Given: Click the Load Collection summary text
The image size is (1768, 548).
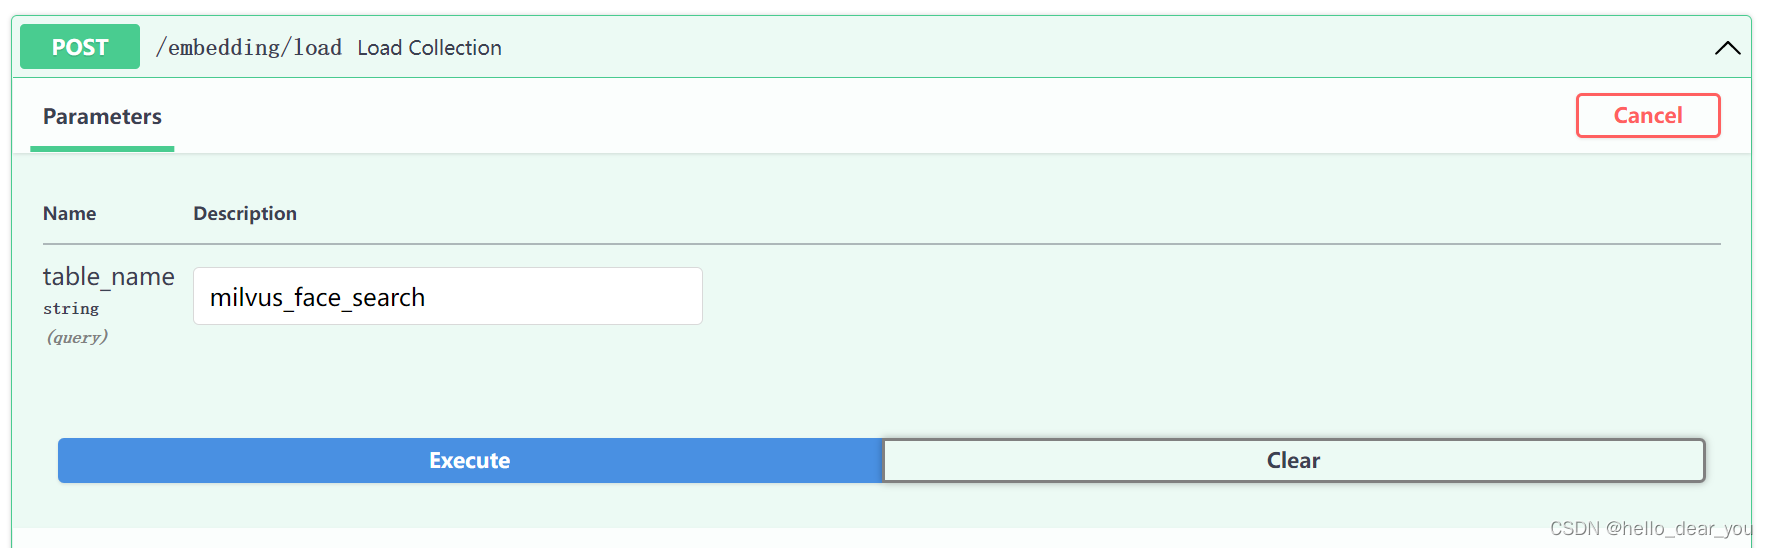Looking at the screenshot, I should click(x=429, y=48).
